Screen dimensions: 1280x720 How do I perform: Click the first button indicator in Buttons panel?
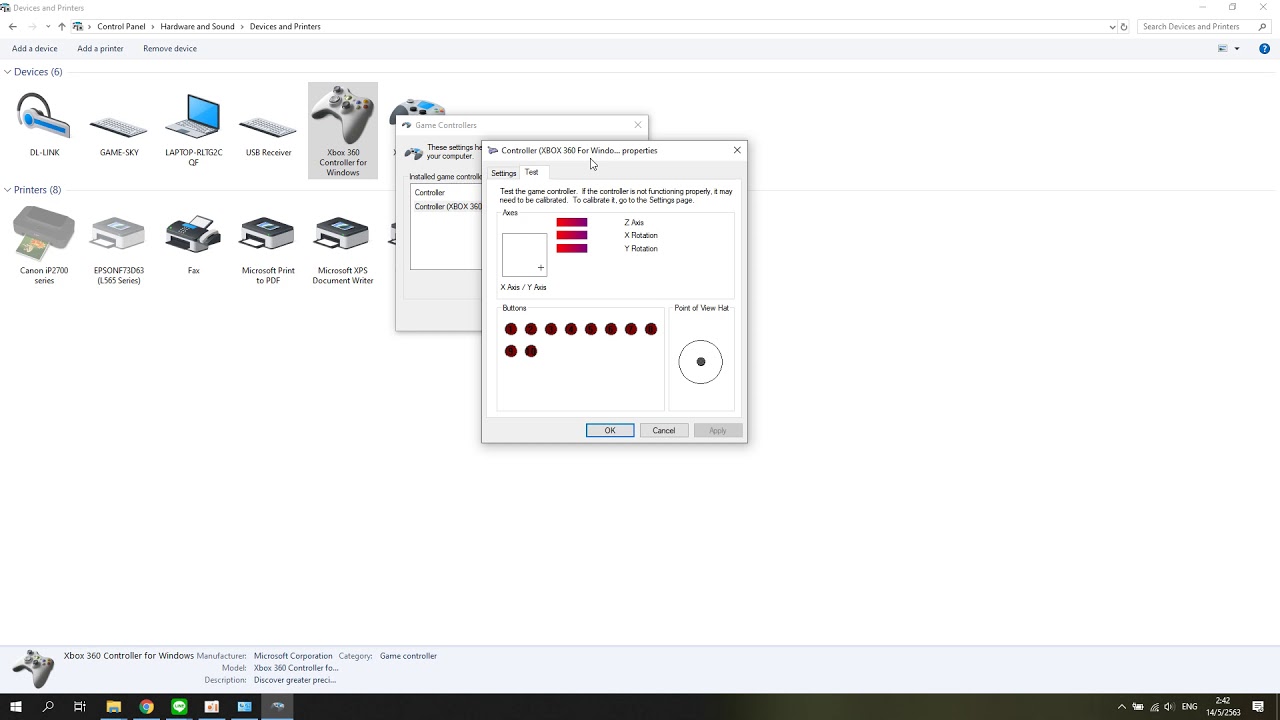pyautogui.click(x=511, y=329)
